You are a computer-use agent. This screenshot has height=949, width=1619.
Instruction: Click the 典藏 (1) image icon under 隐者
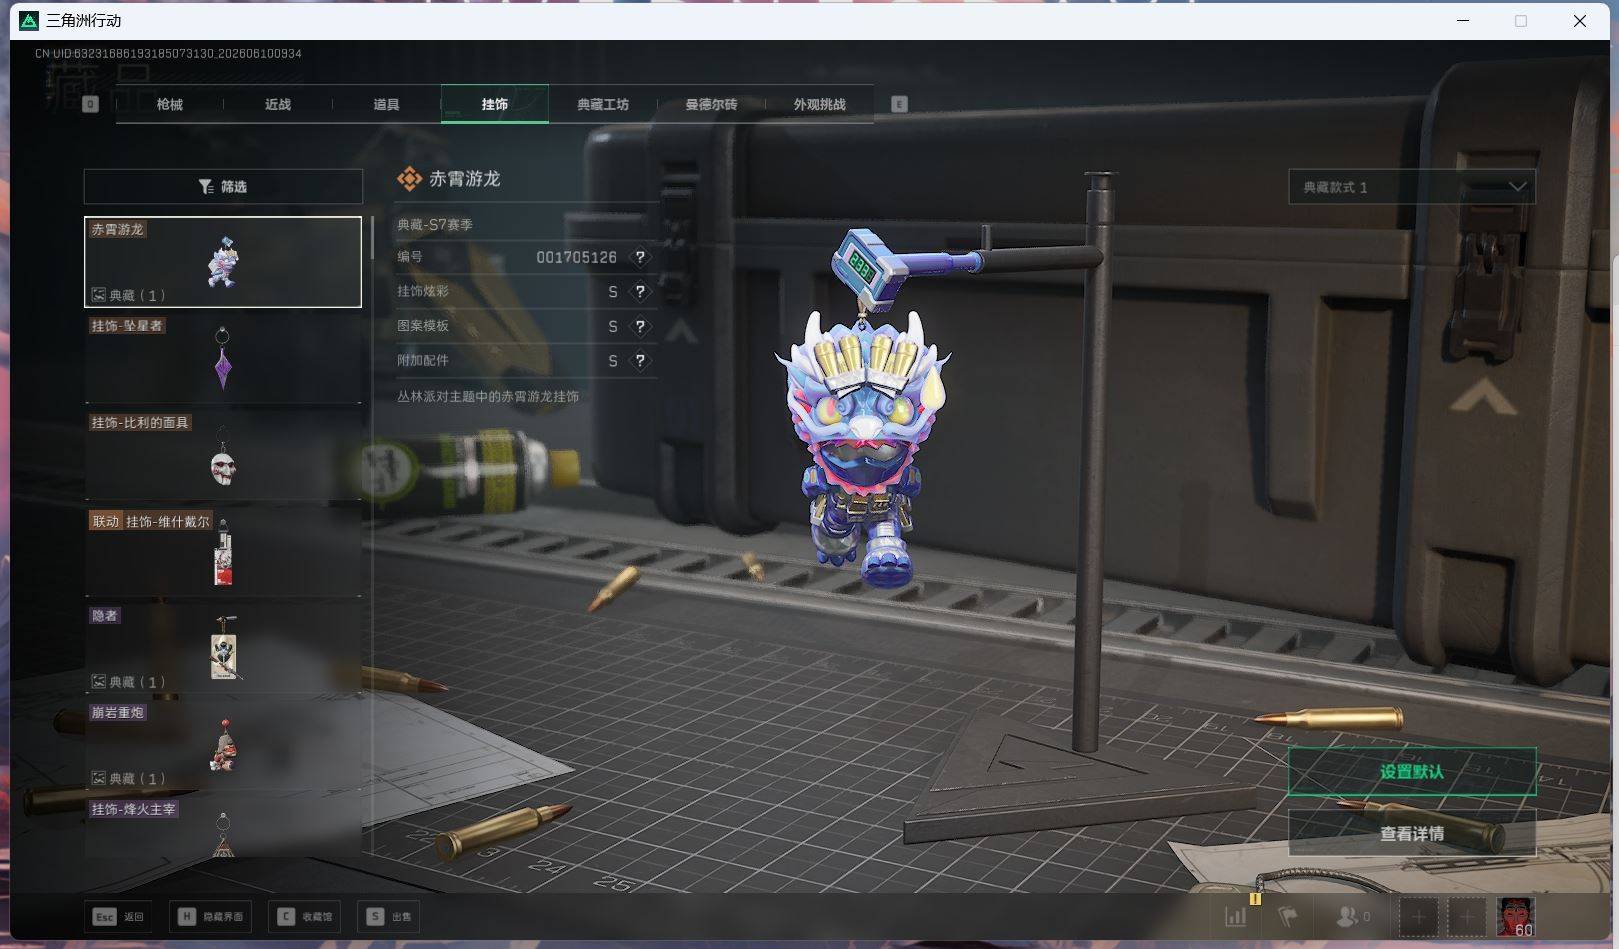(x=99, y=682)
